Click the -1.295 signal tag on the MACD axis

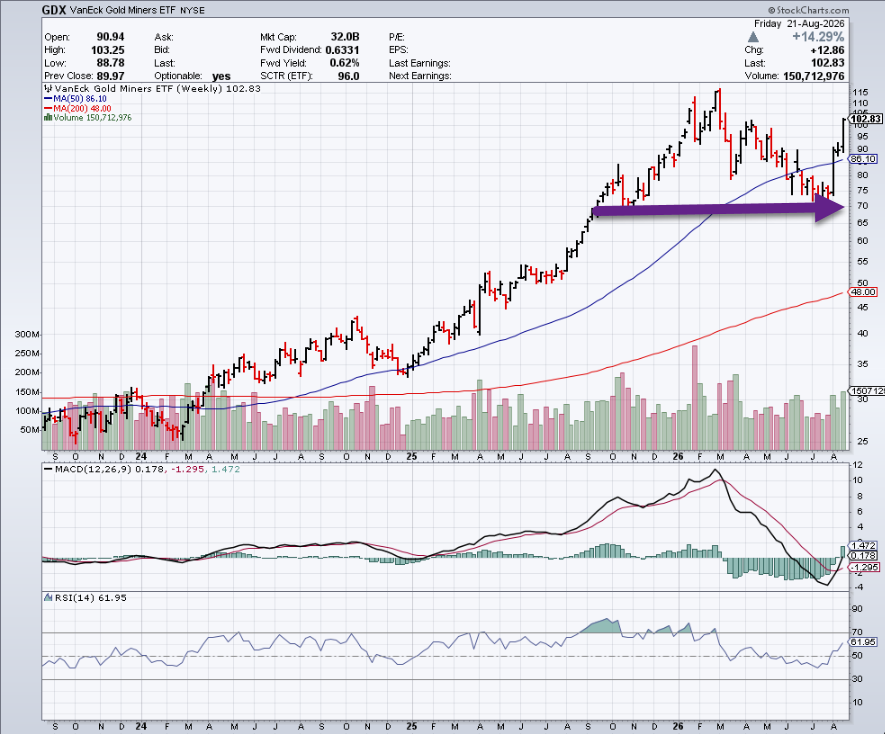point(864,567)
